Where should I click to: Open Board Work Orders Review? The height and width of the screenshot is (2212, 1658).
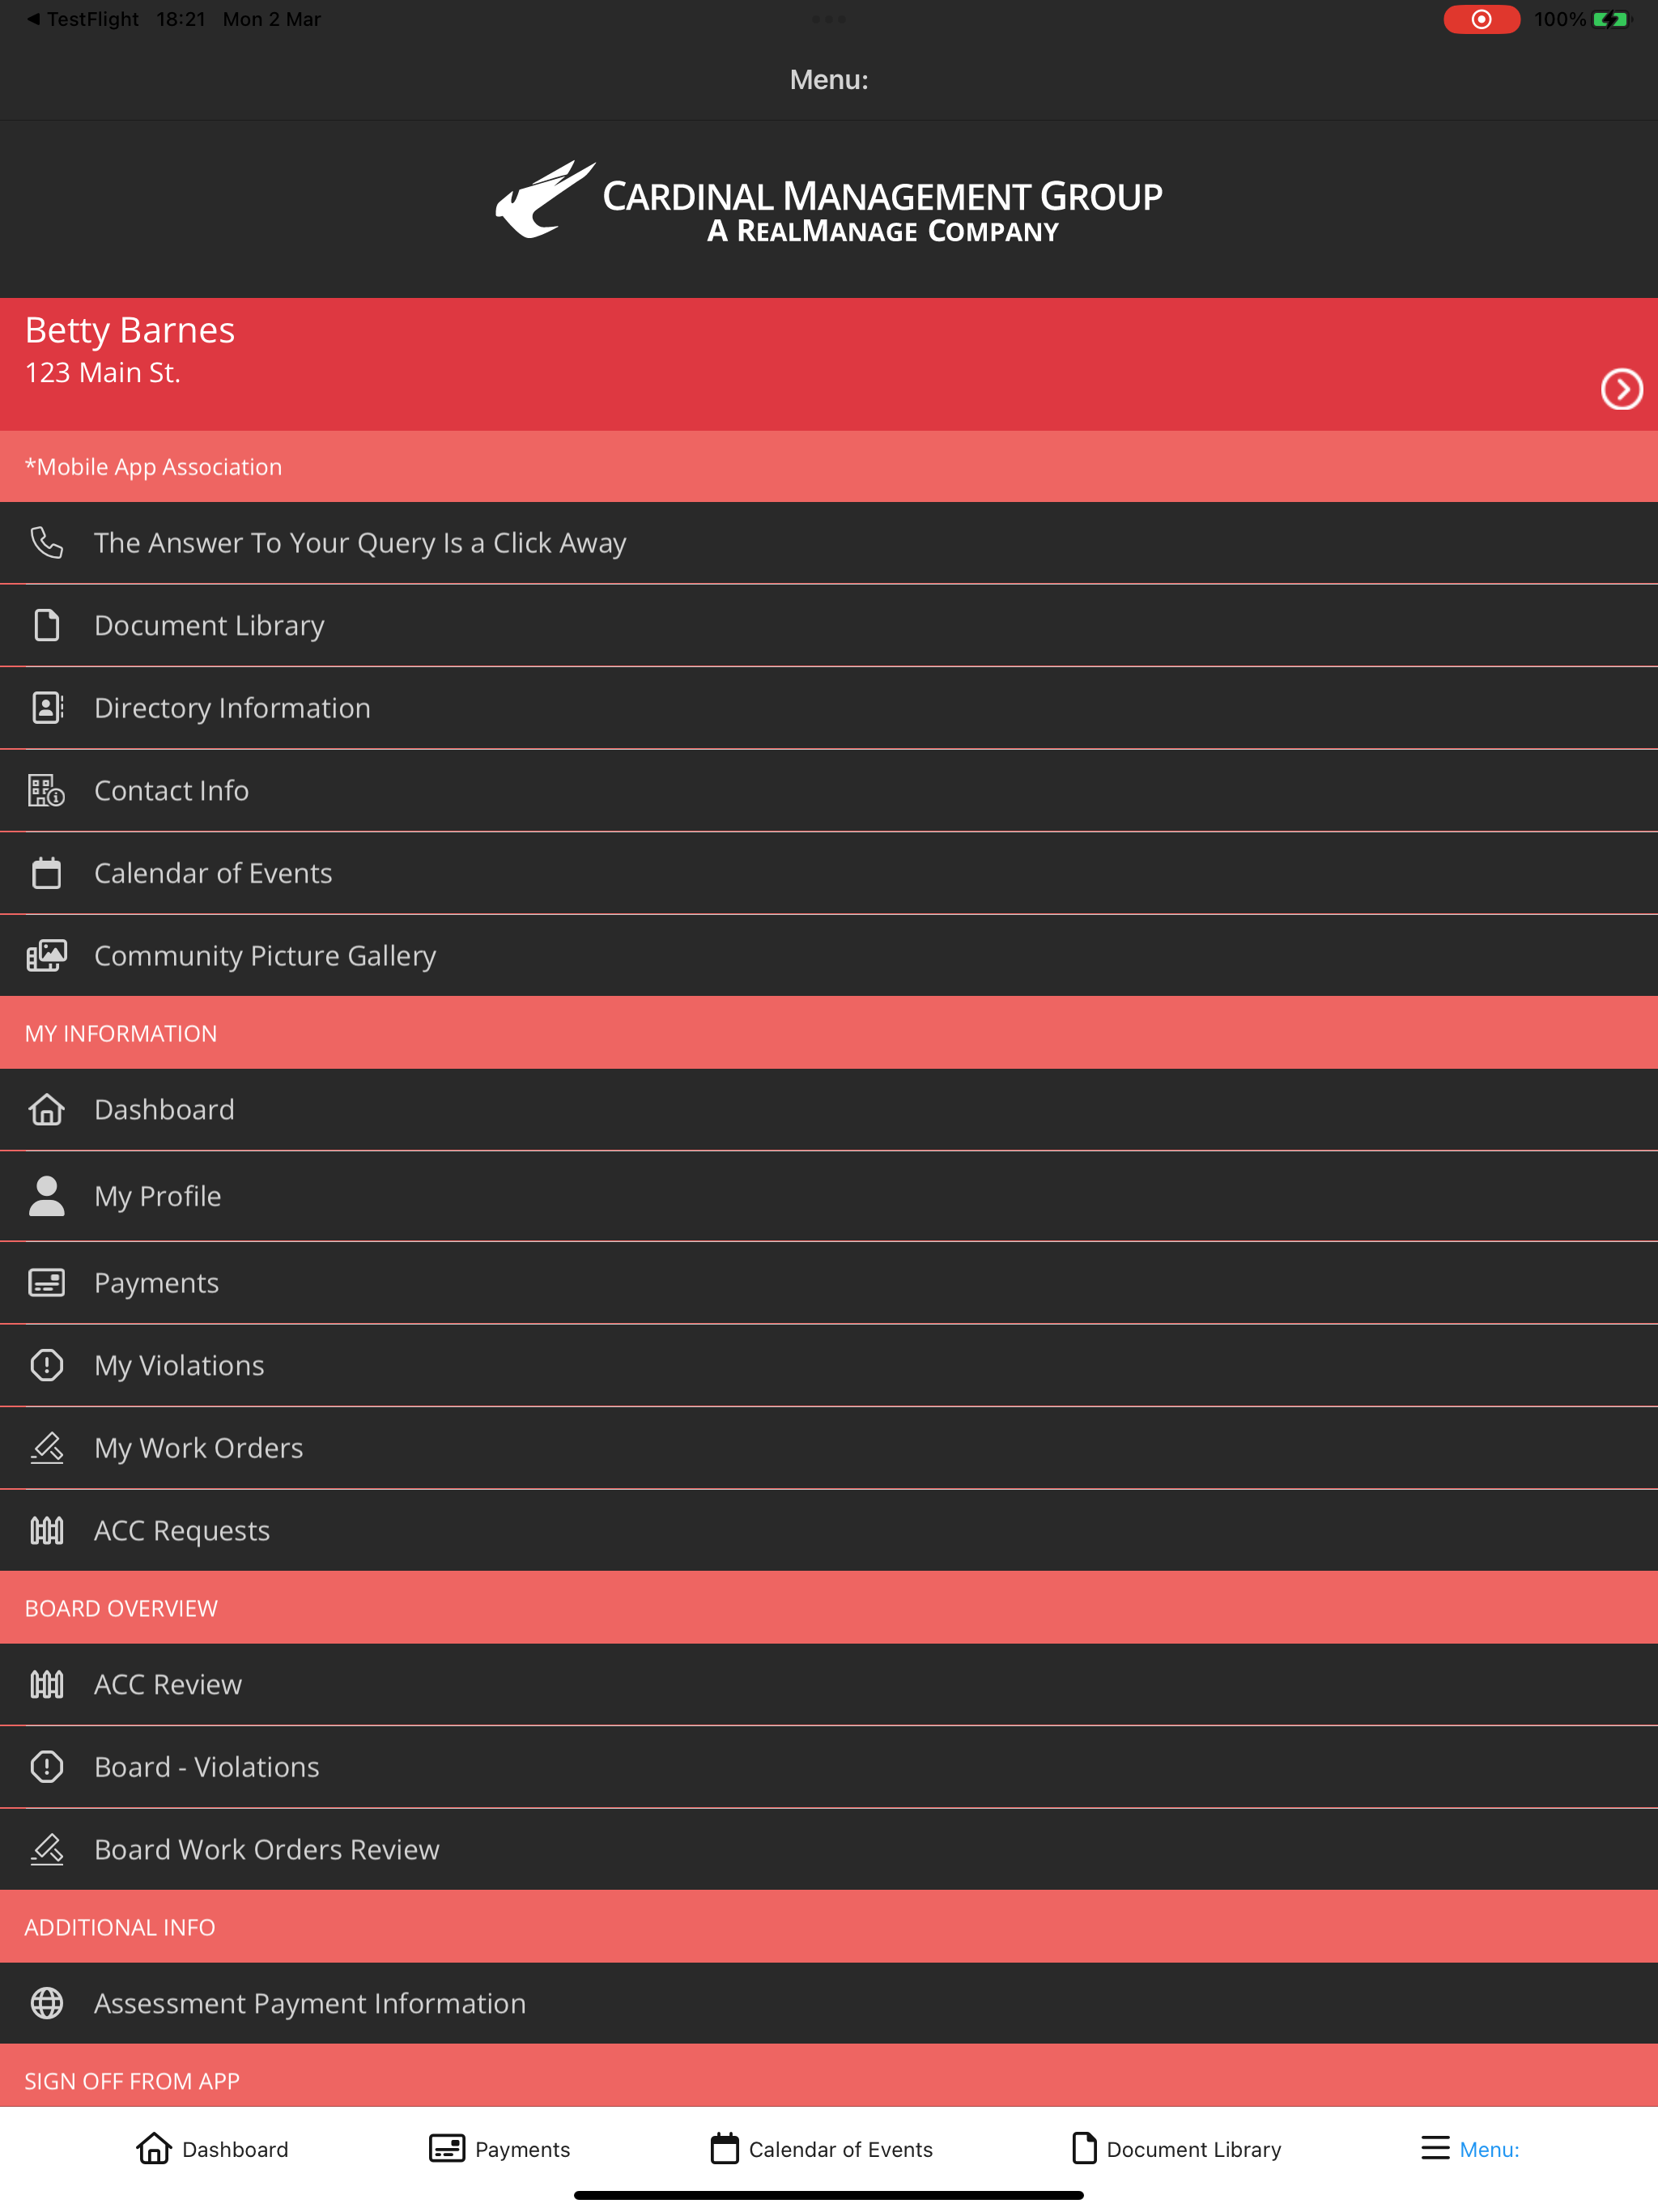coord(829,1850)
